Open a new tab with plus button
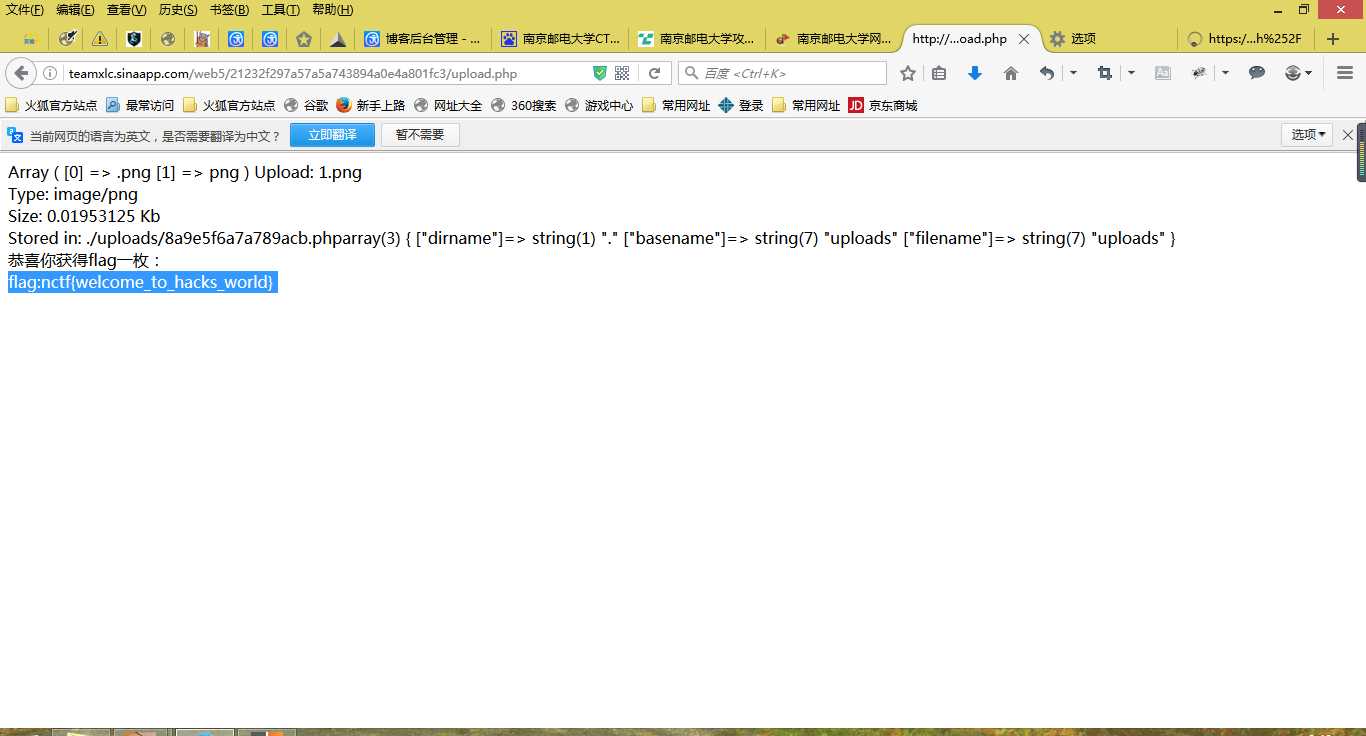Image resolution: width=1366 pixels, height=736 pixels. [1333, 39]
